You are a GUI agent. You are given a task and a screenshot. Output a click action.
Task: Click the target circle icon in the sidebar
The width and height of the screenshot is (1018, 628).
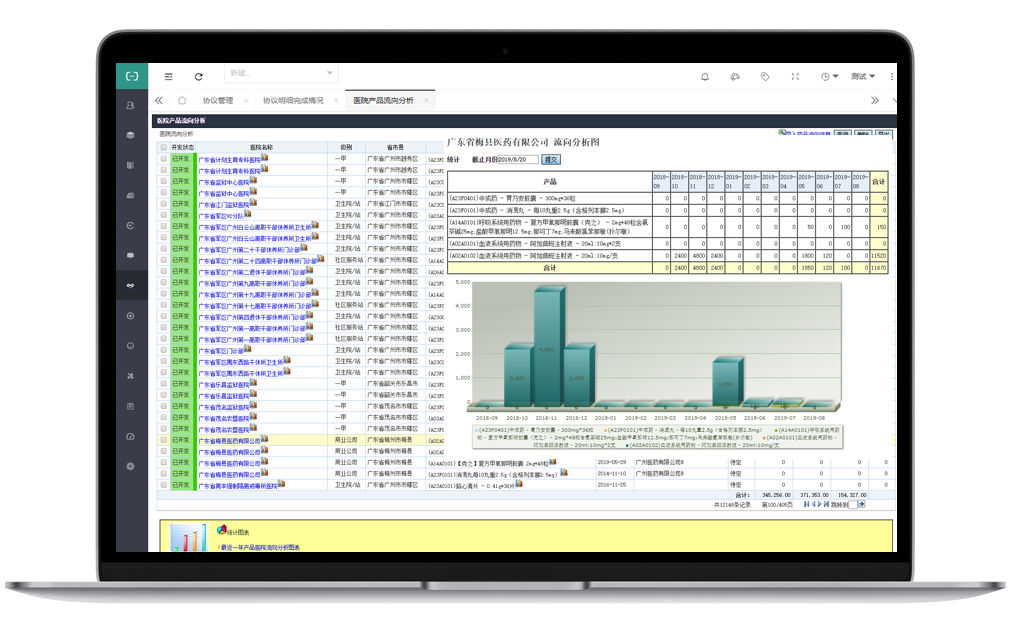130,316
